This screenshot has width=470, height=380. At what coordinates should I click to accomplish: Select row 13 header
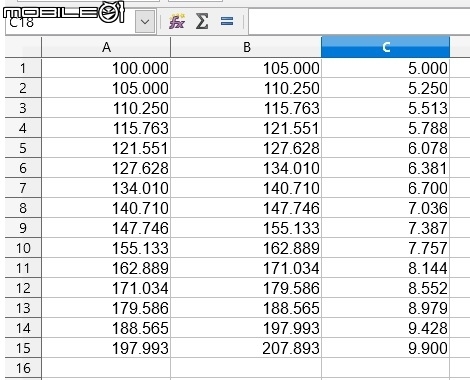point(23,308)
